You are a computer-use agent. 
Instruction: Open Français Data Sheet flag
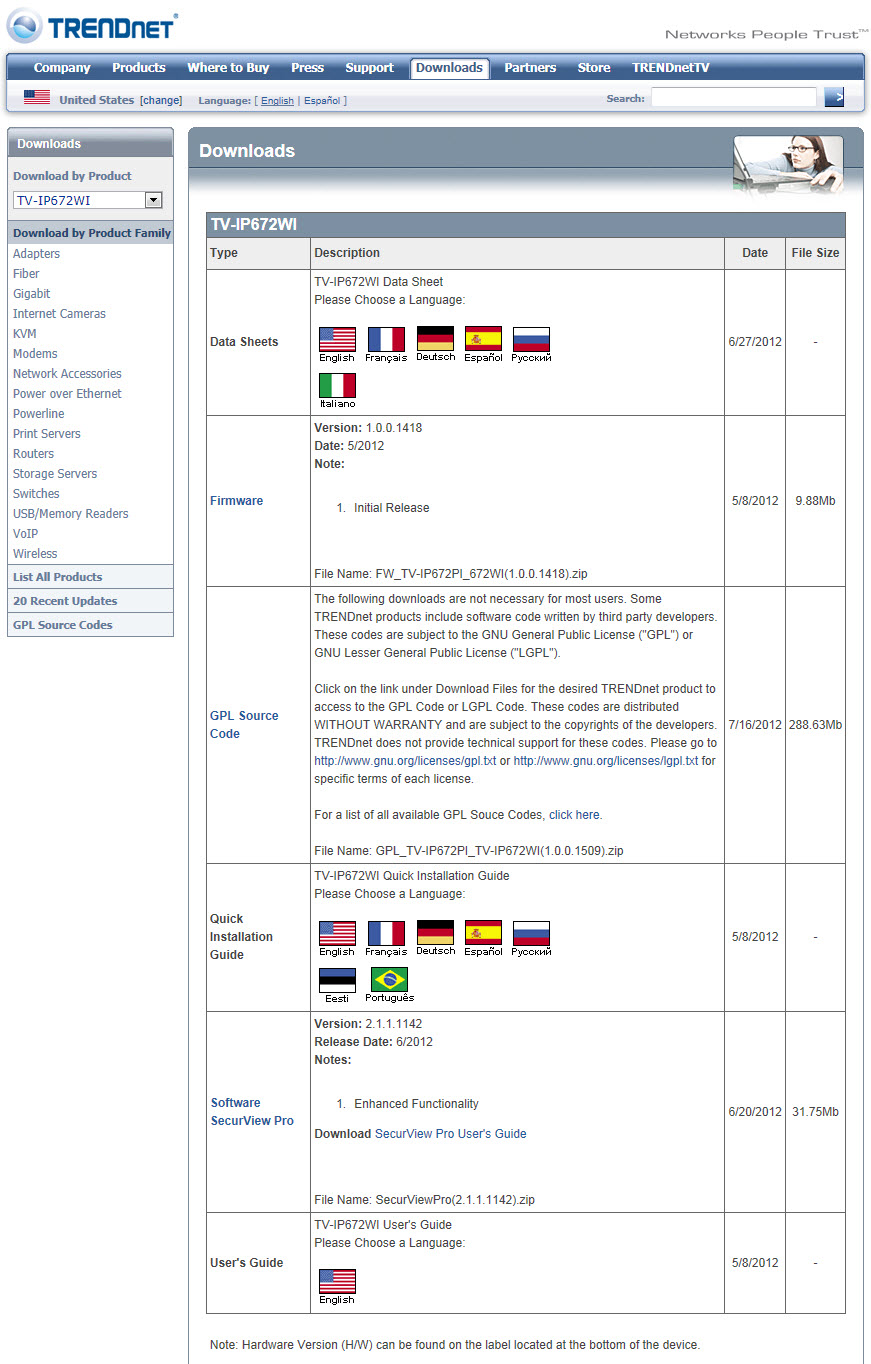pos(386,339)
